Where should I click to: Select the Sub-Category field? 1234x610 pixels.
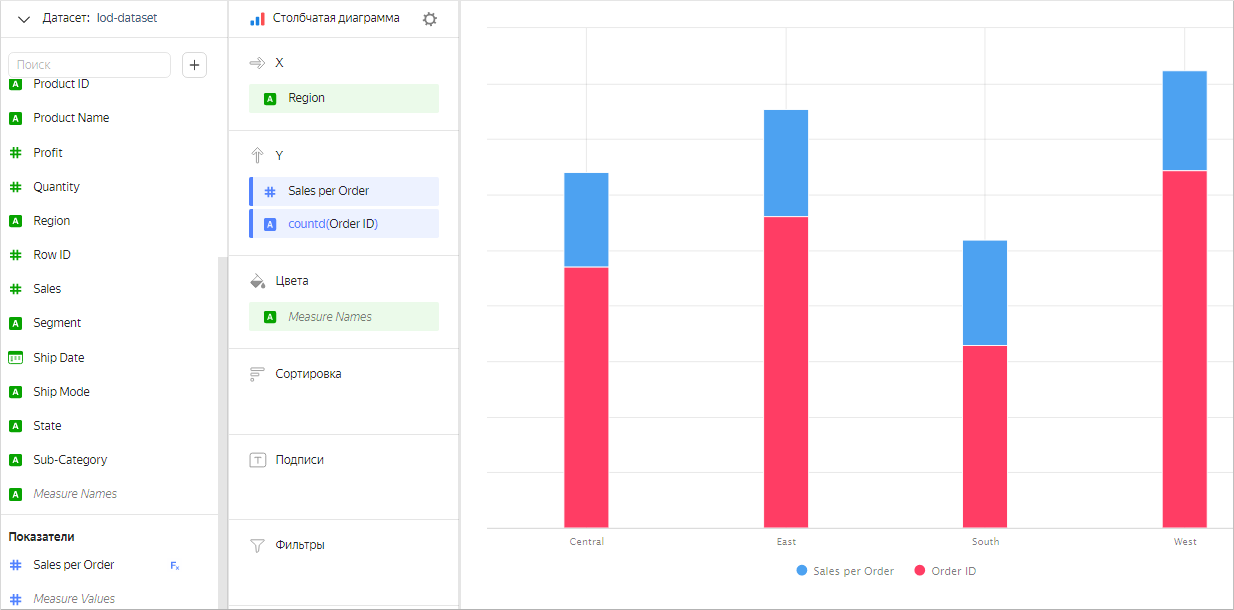[x=70, y=460]
